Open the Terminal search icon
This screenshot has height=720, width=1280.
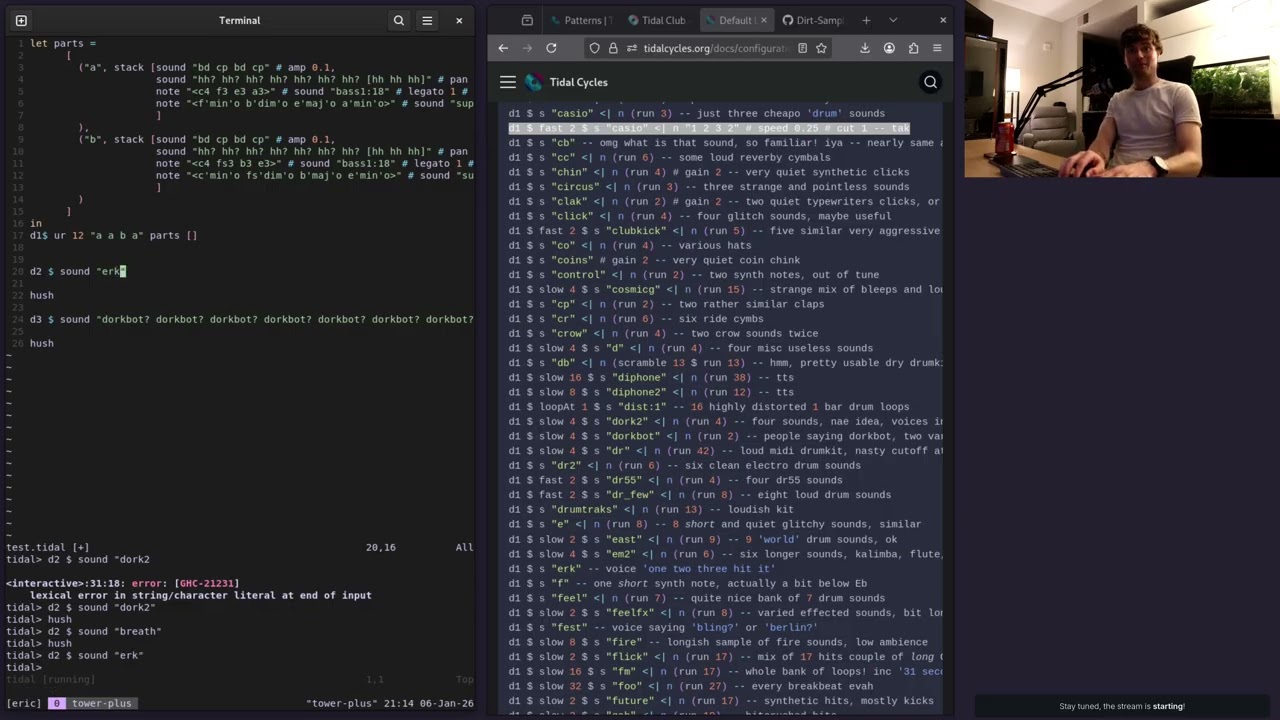399,20
